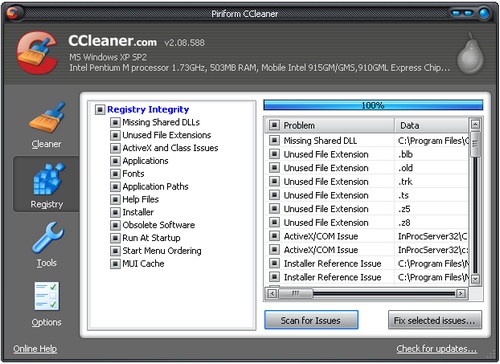Toggle checkbox for Missing Shared DLL row
Viewport: 500px width, 364px height.
pos(274,140)
